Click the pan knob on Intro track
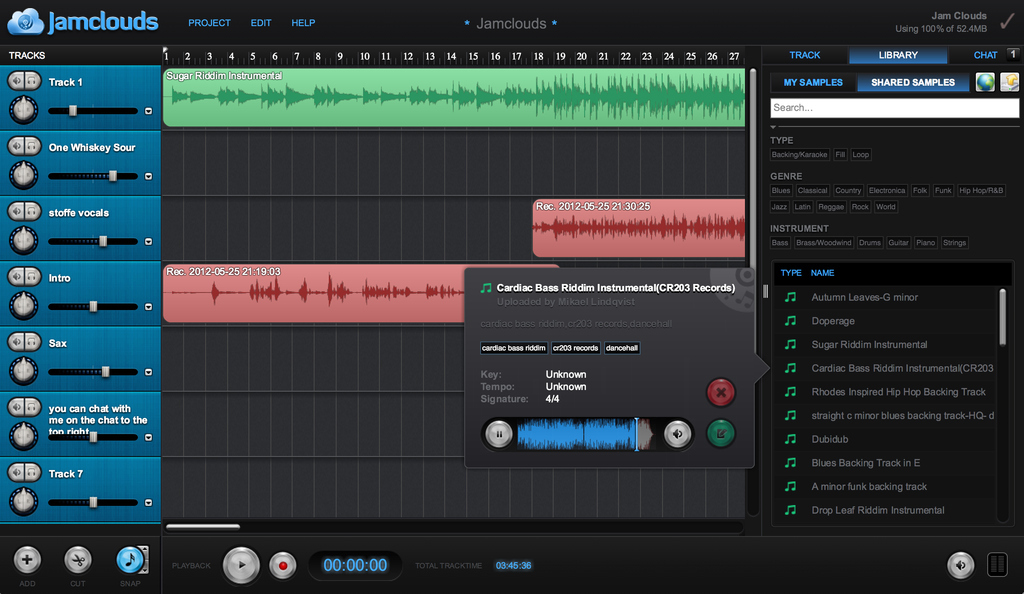 tap(24, 305)
